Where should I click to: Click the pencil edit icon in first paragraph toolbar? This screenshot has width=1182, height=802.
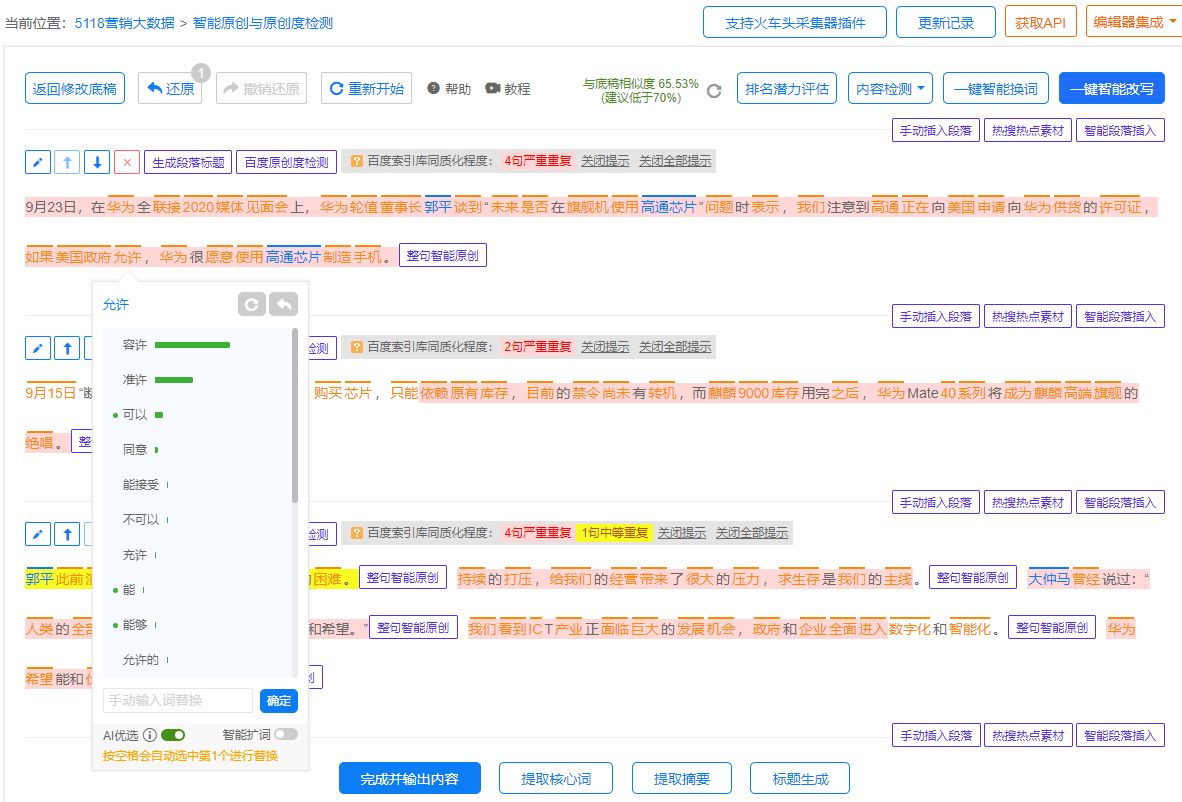pyautogui.click(x=38, y=162)
